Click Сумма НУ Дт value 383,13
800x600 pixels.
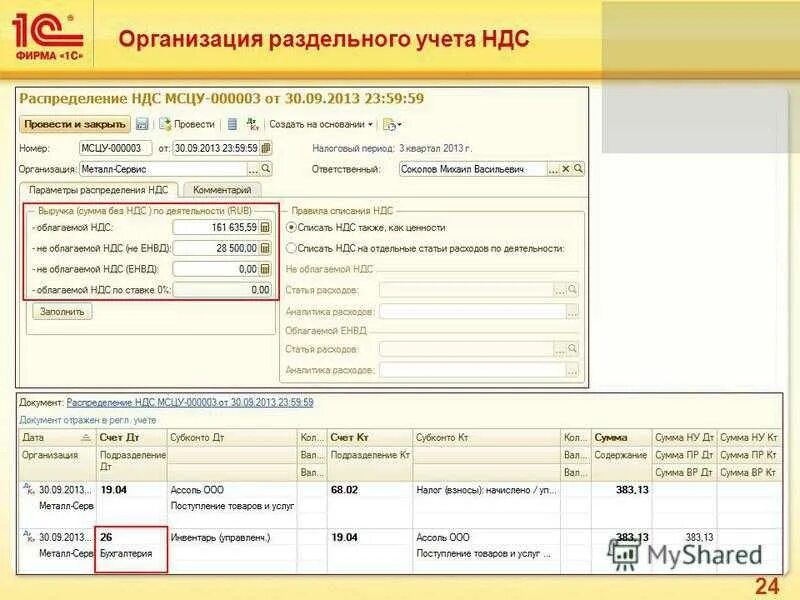(699, 537)
